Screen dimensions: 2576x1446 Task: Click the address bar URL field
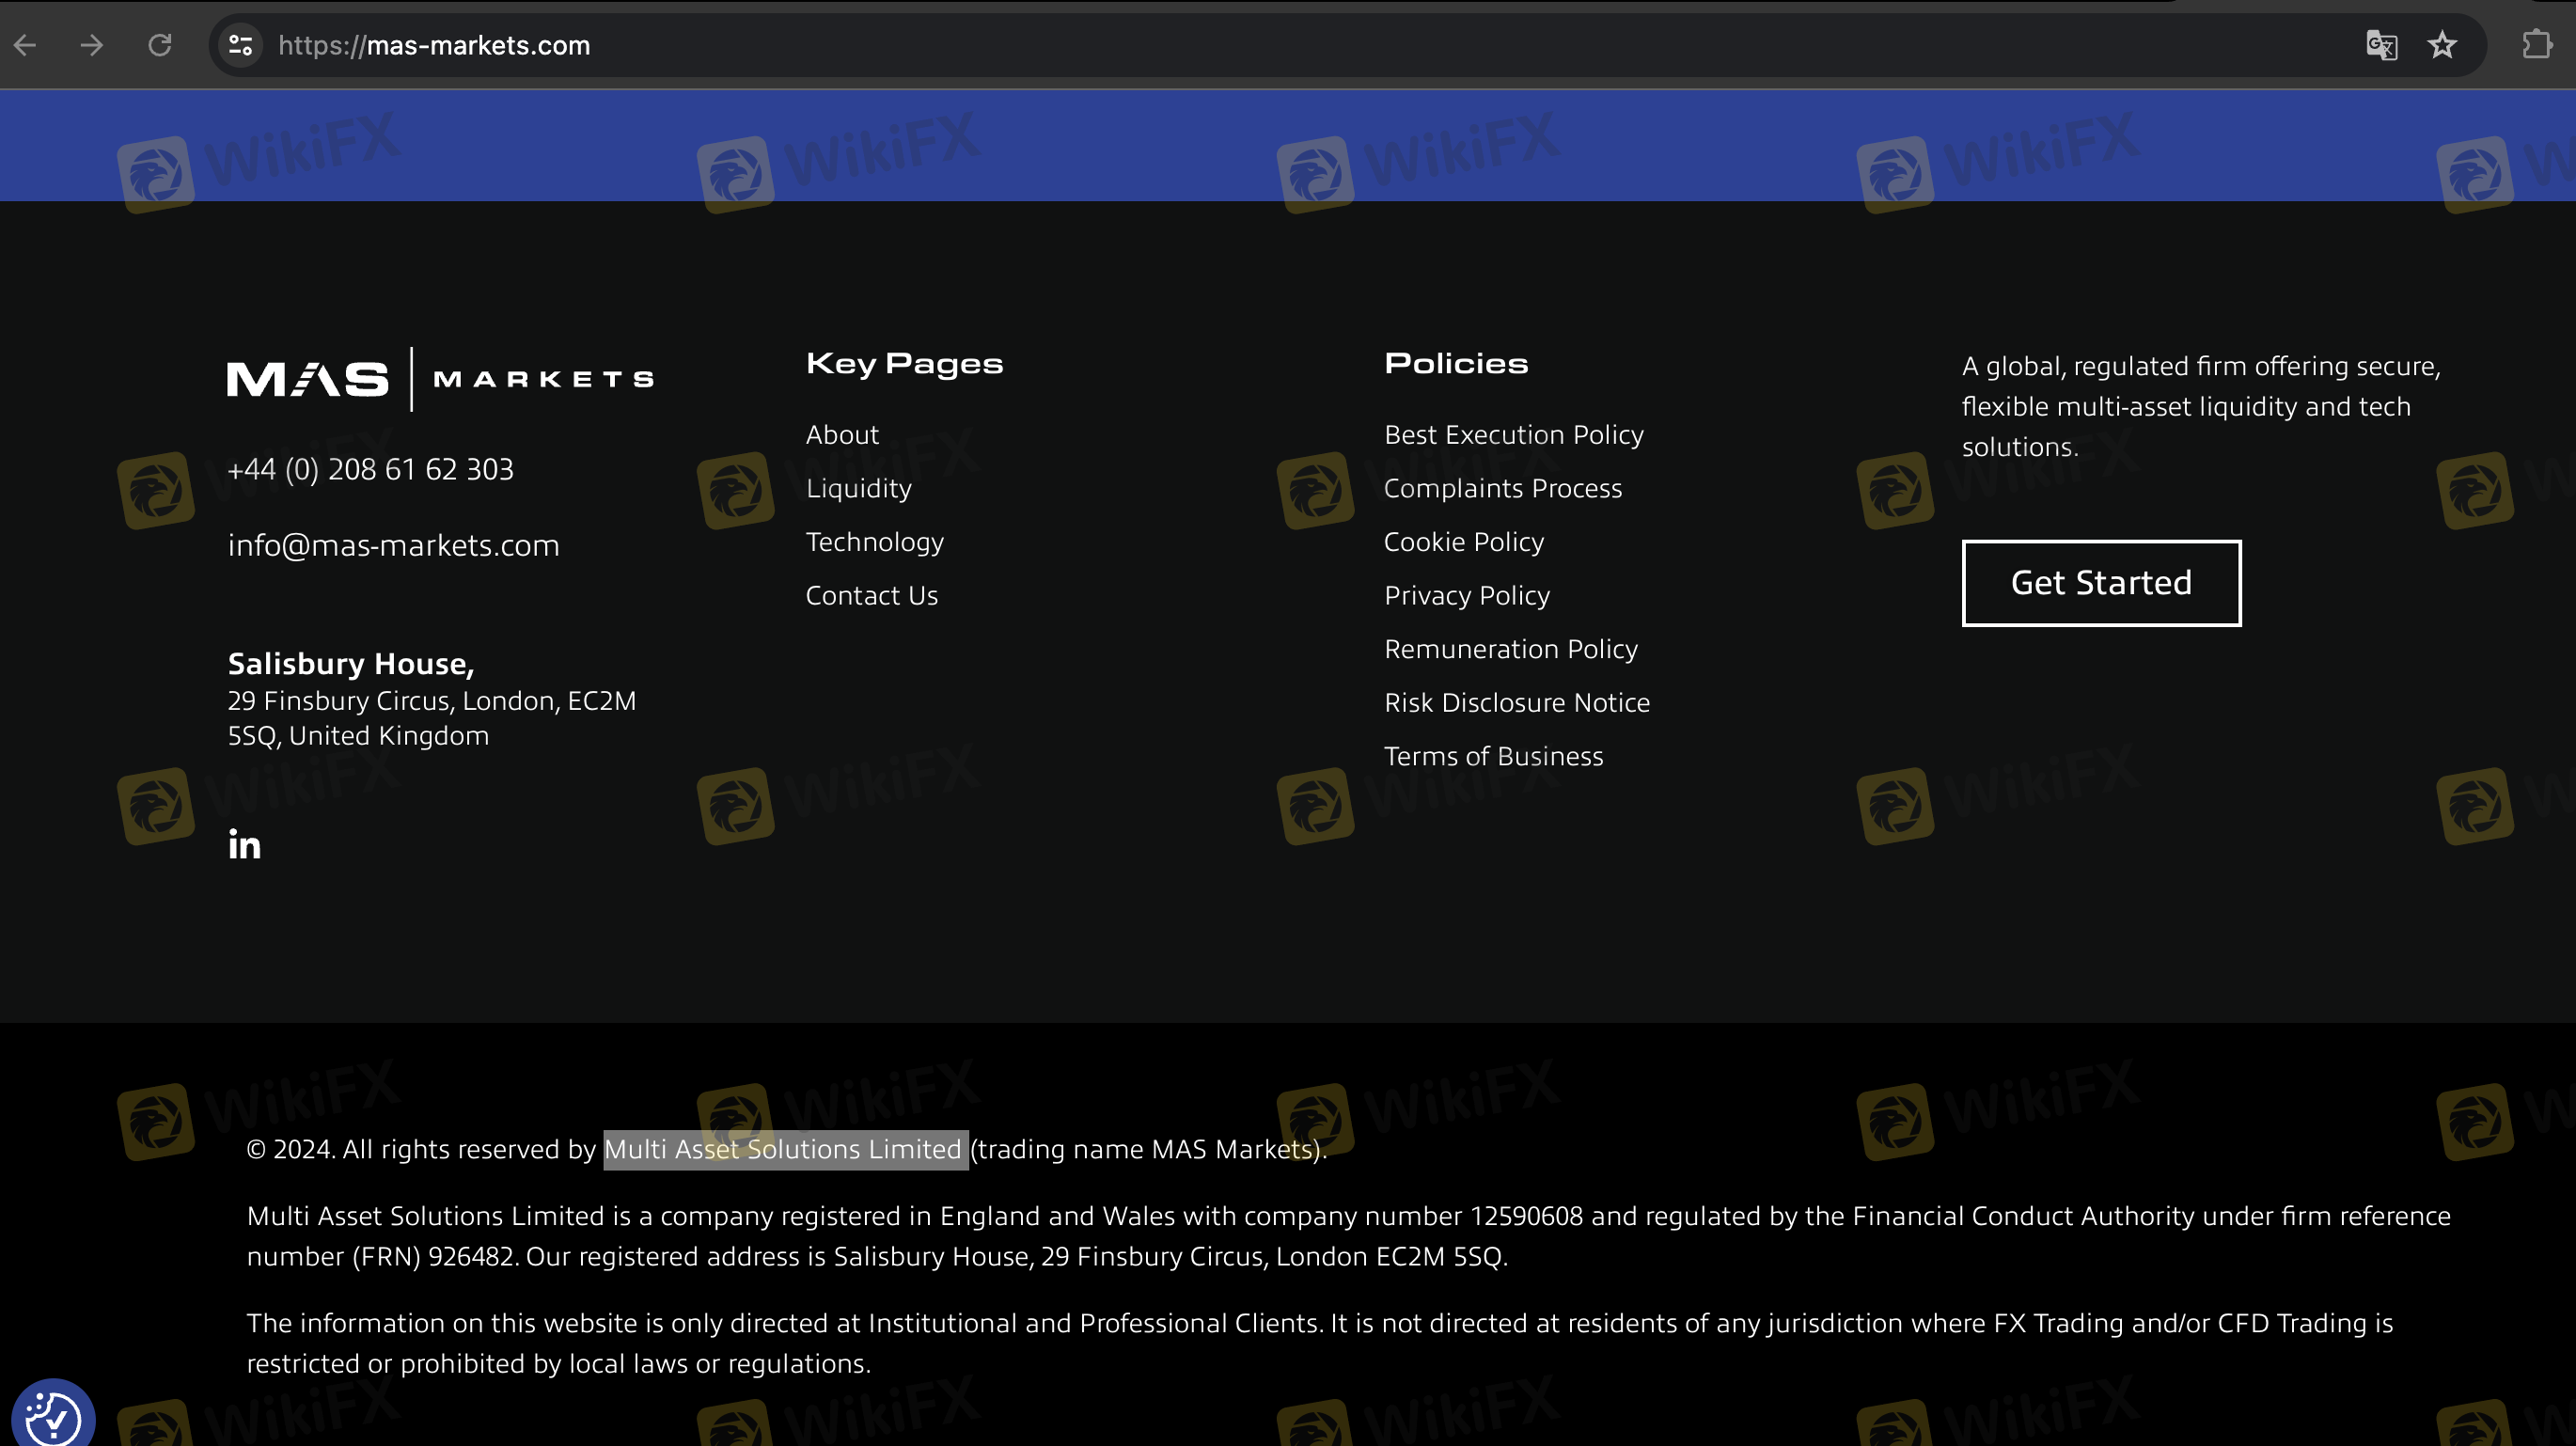1200,45
